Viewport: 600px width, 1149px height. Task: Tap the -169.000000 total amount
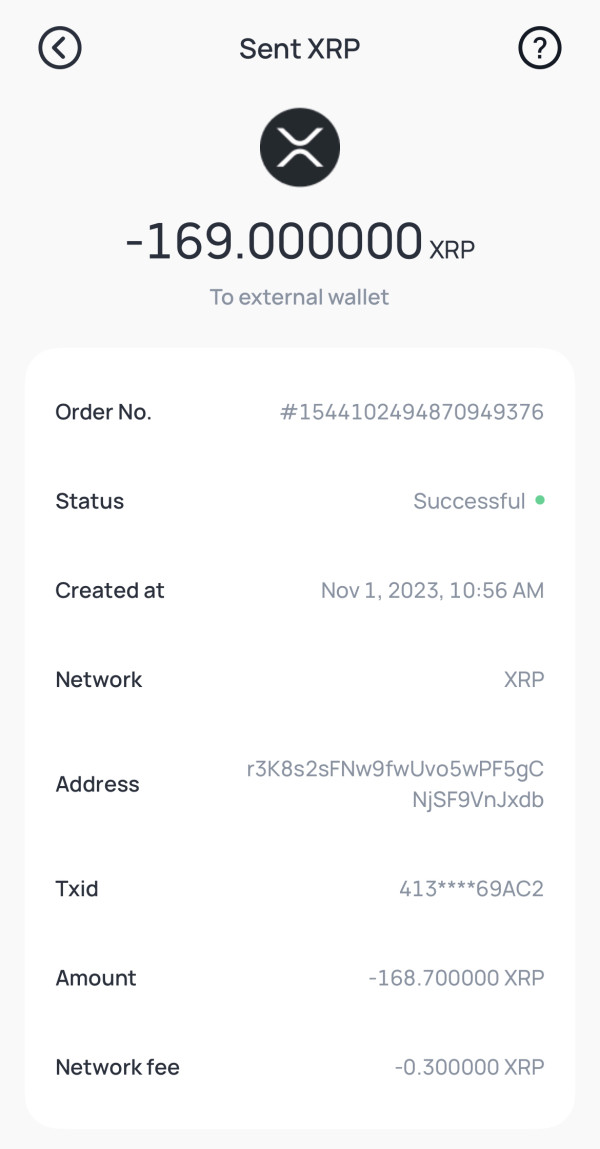coord(274,242)
